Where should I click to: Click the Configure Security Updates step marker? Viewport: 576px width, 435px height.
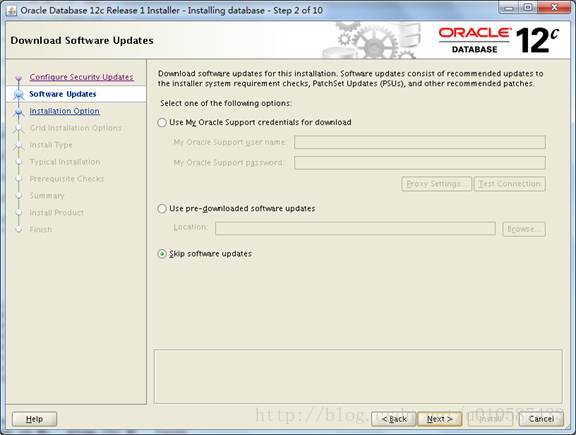(18, 78)
